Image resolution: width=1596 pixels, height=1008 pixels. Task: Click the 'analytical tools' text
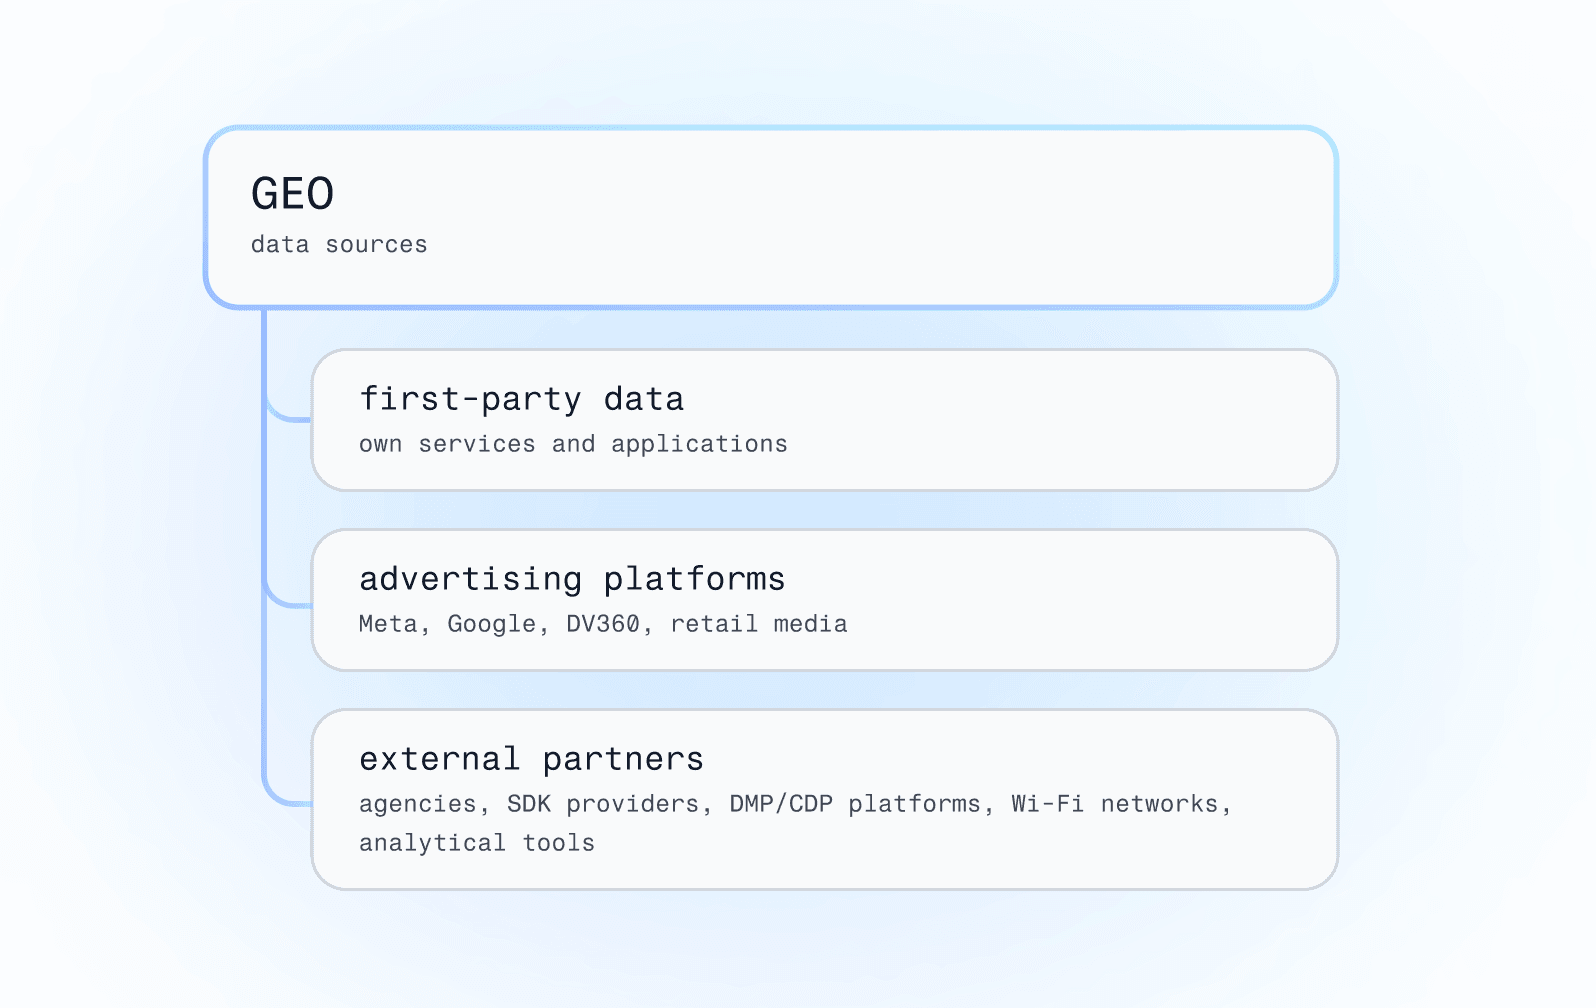pyautogui.click(x=477, y=844)
